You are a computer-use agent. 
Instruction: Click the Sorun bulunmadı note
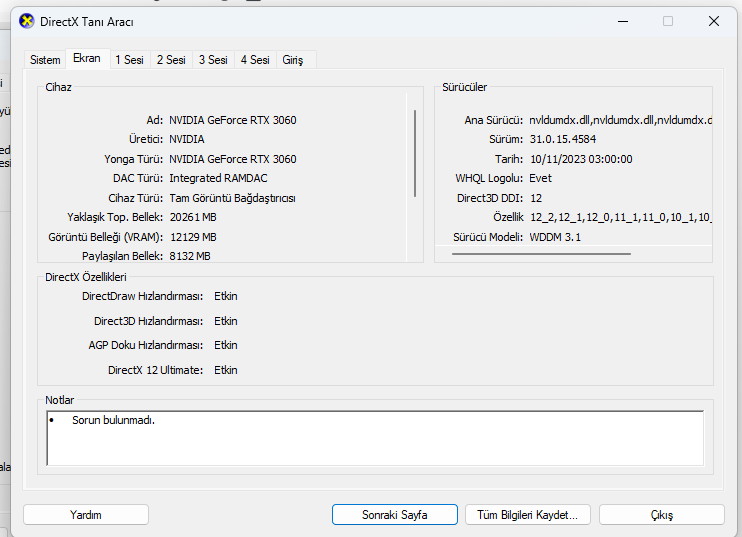[x=114, y=420]
